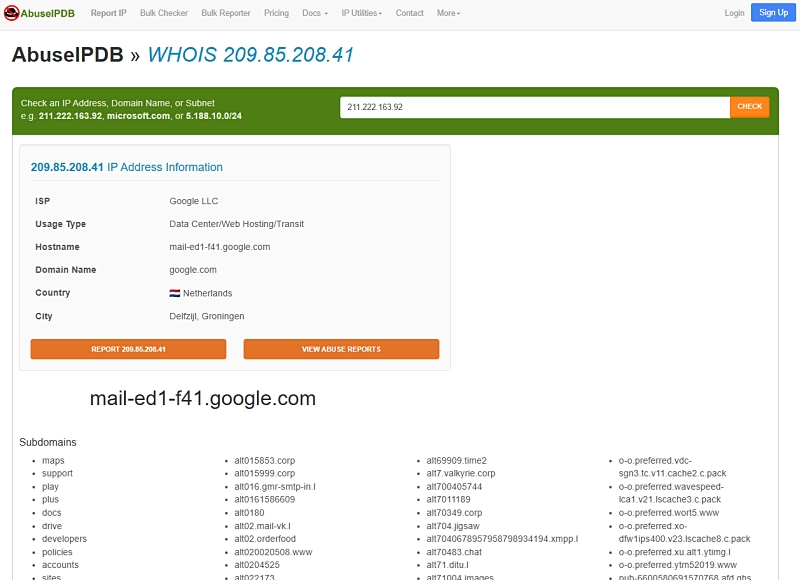The height and width of the screenshot is (580, 800).
Task: Open the Contact page
Action: coord(409,13)
